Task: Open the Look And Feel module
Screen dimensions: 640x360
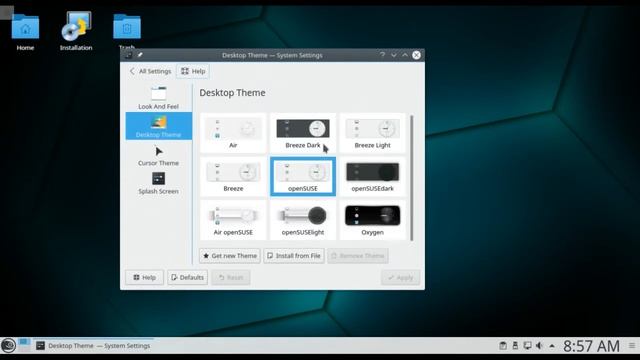Action: tap(158, 98)
